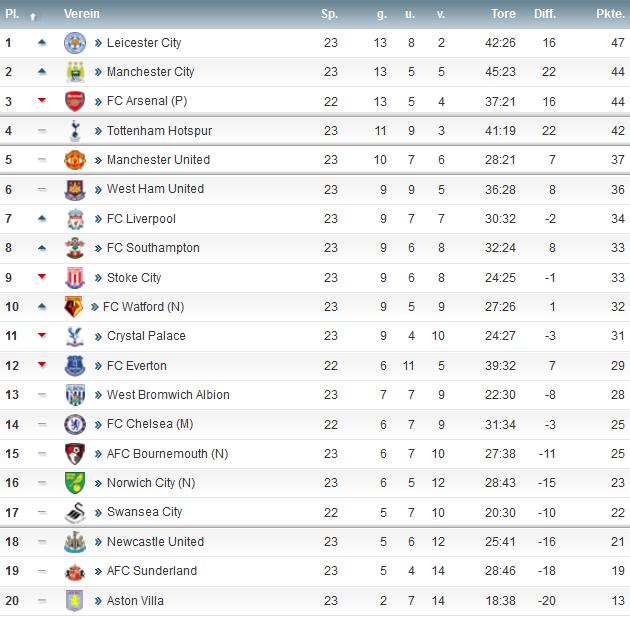The width and height of the screenshot is (630, 617).
Task: Click the red down-trend arrow beside Stoke City
Action: [x=42, y=276]
